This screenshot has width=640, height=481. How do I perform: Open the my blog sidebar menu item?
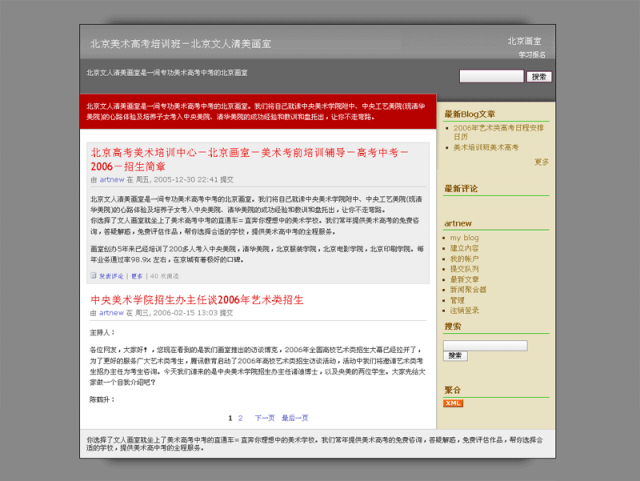point(464,238)
